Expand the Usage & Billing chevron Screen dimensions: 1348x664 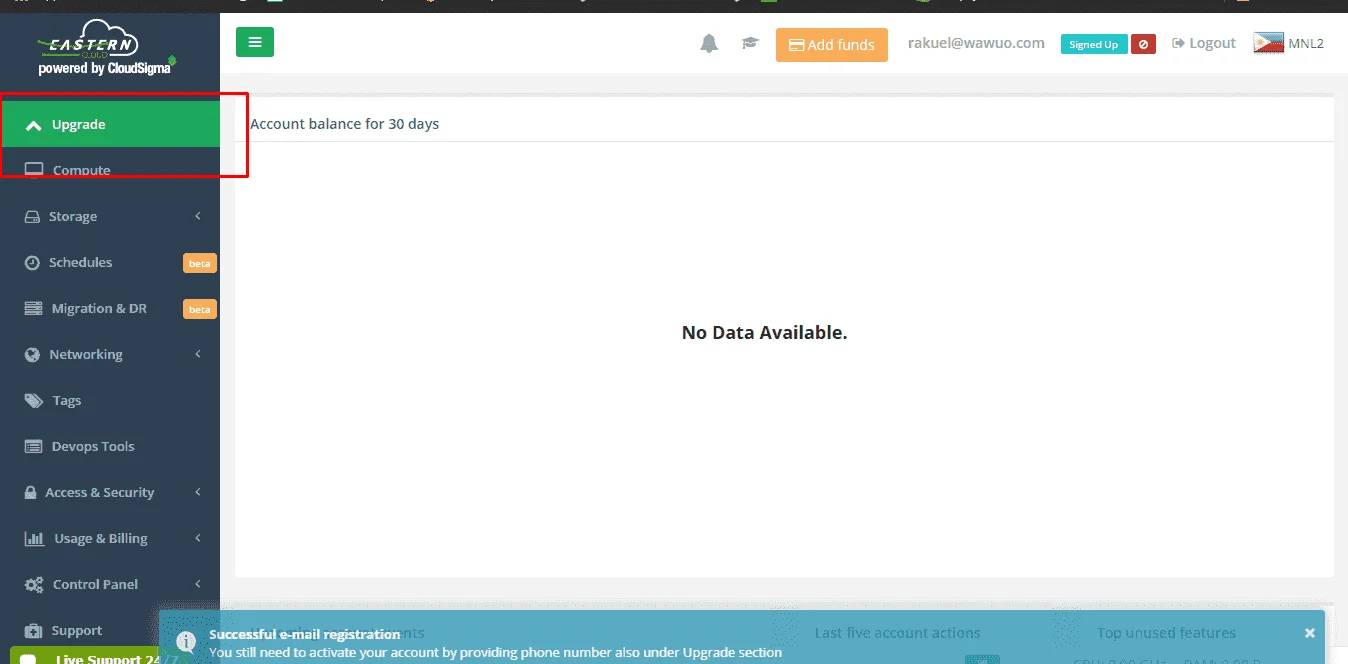point(198,538)
